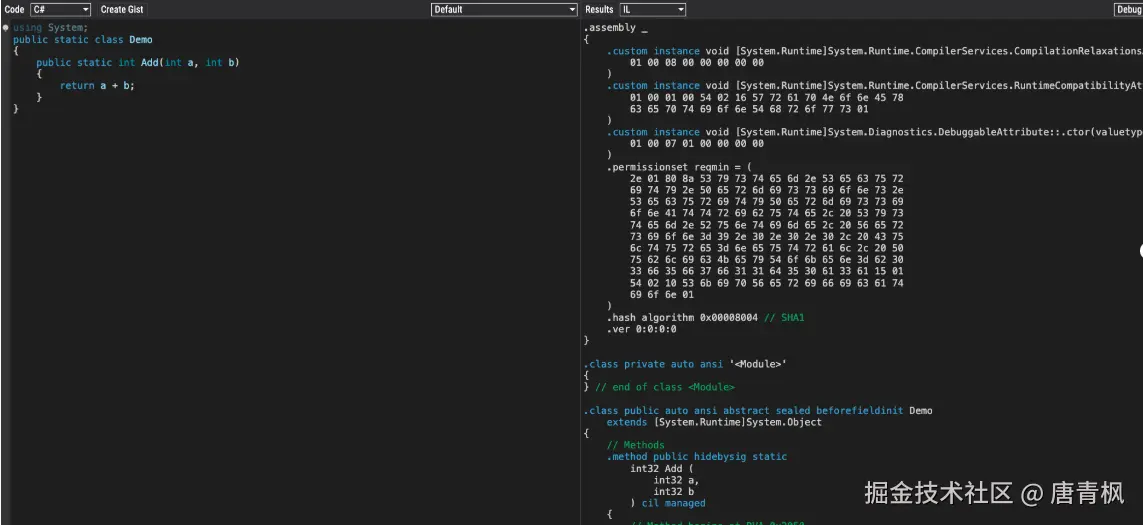Click the "Results" label in top bar
This screenshot has width=1143, height=525.
[599, 9]
